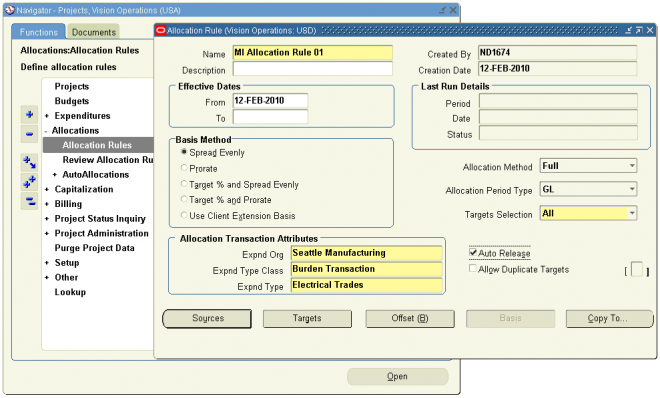Click the Offset (B) button
This screenshot has width=660, height=398.
pyautogui.click(x=410, y=318)
